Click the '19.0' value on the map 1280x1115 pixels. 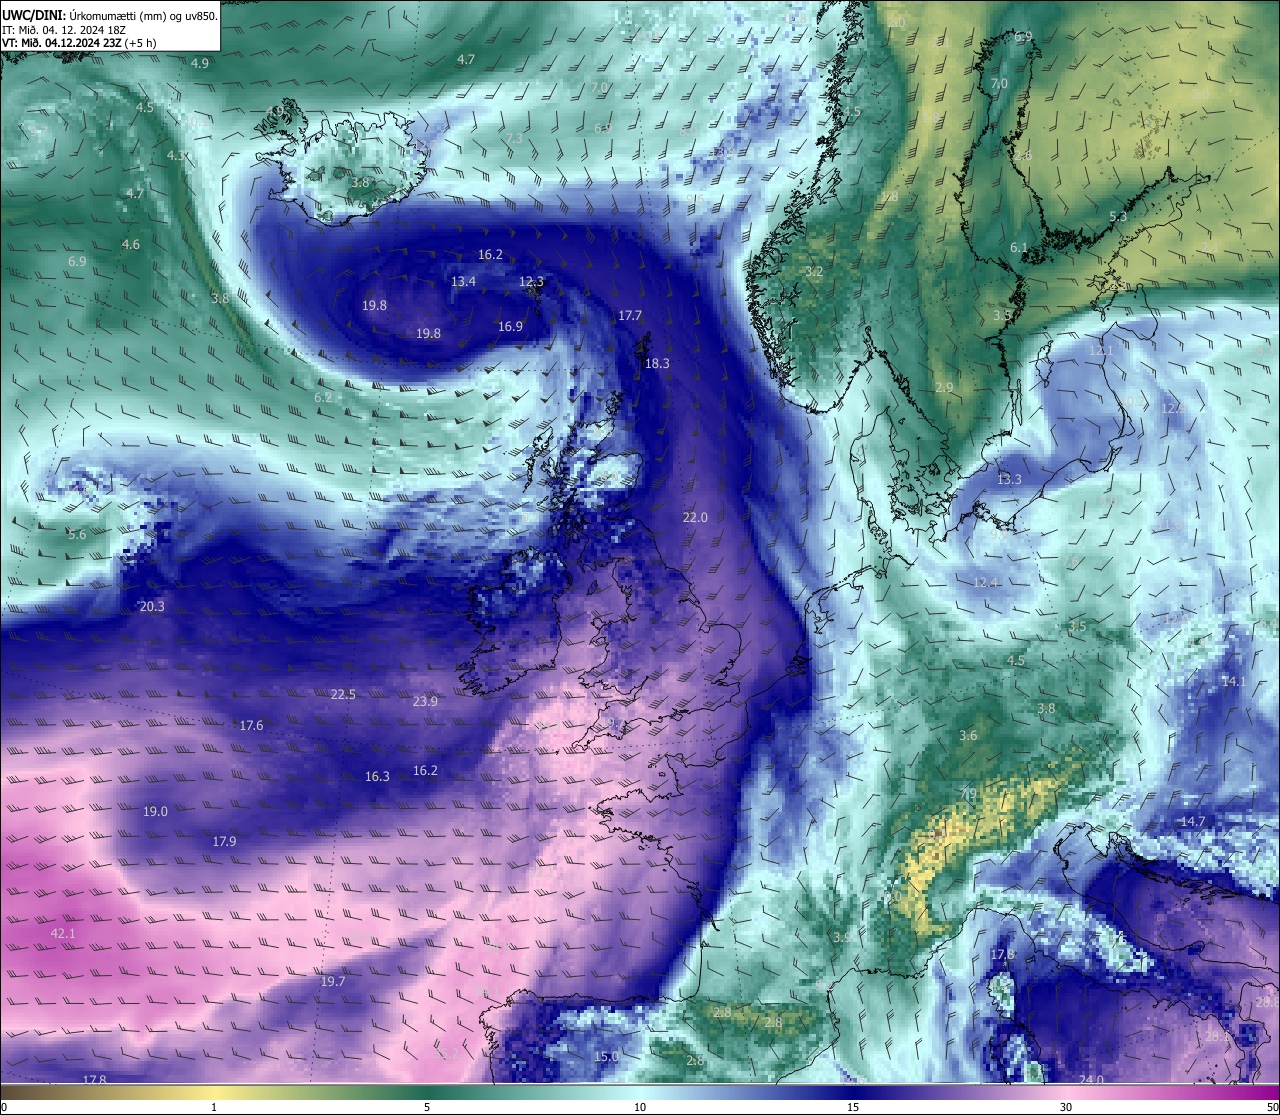pyautogui.click(x=155, y=811)
